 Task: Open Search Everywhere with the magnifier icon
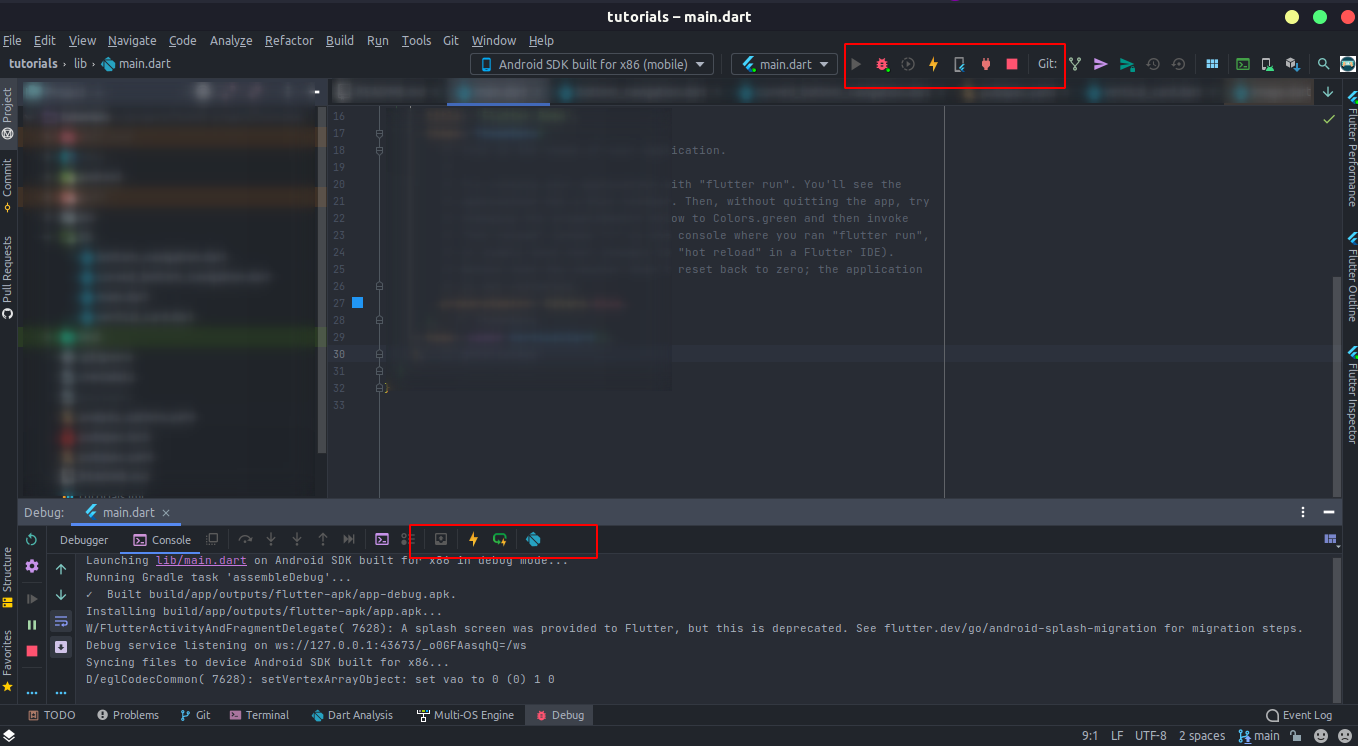(1322, 63)
